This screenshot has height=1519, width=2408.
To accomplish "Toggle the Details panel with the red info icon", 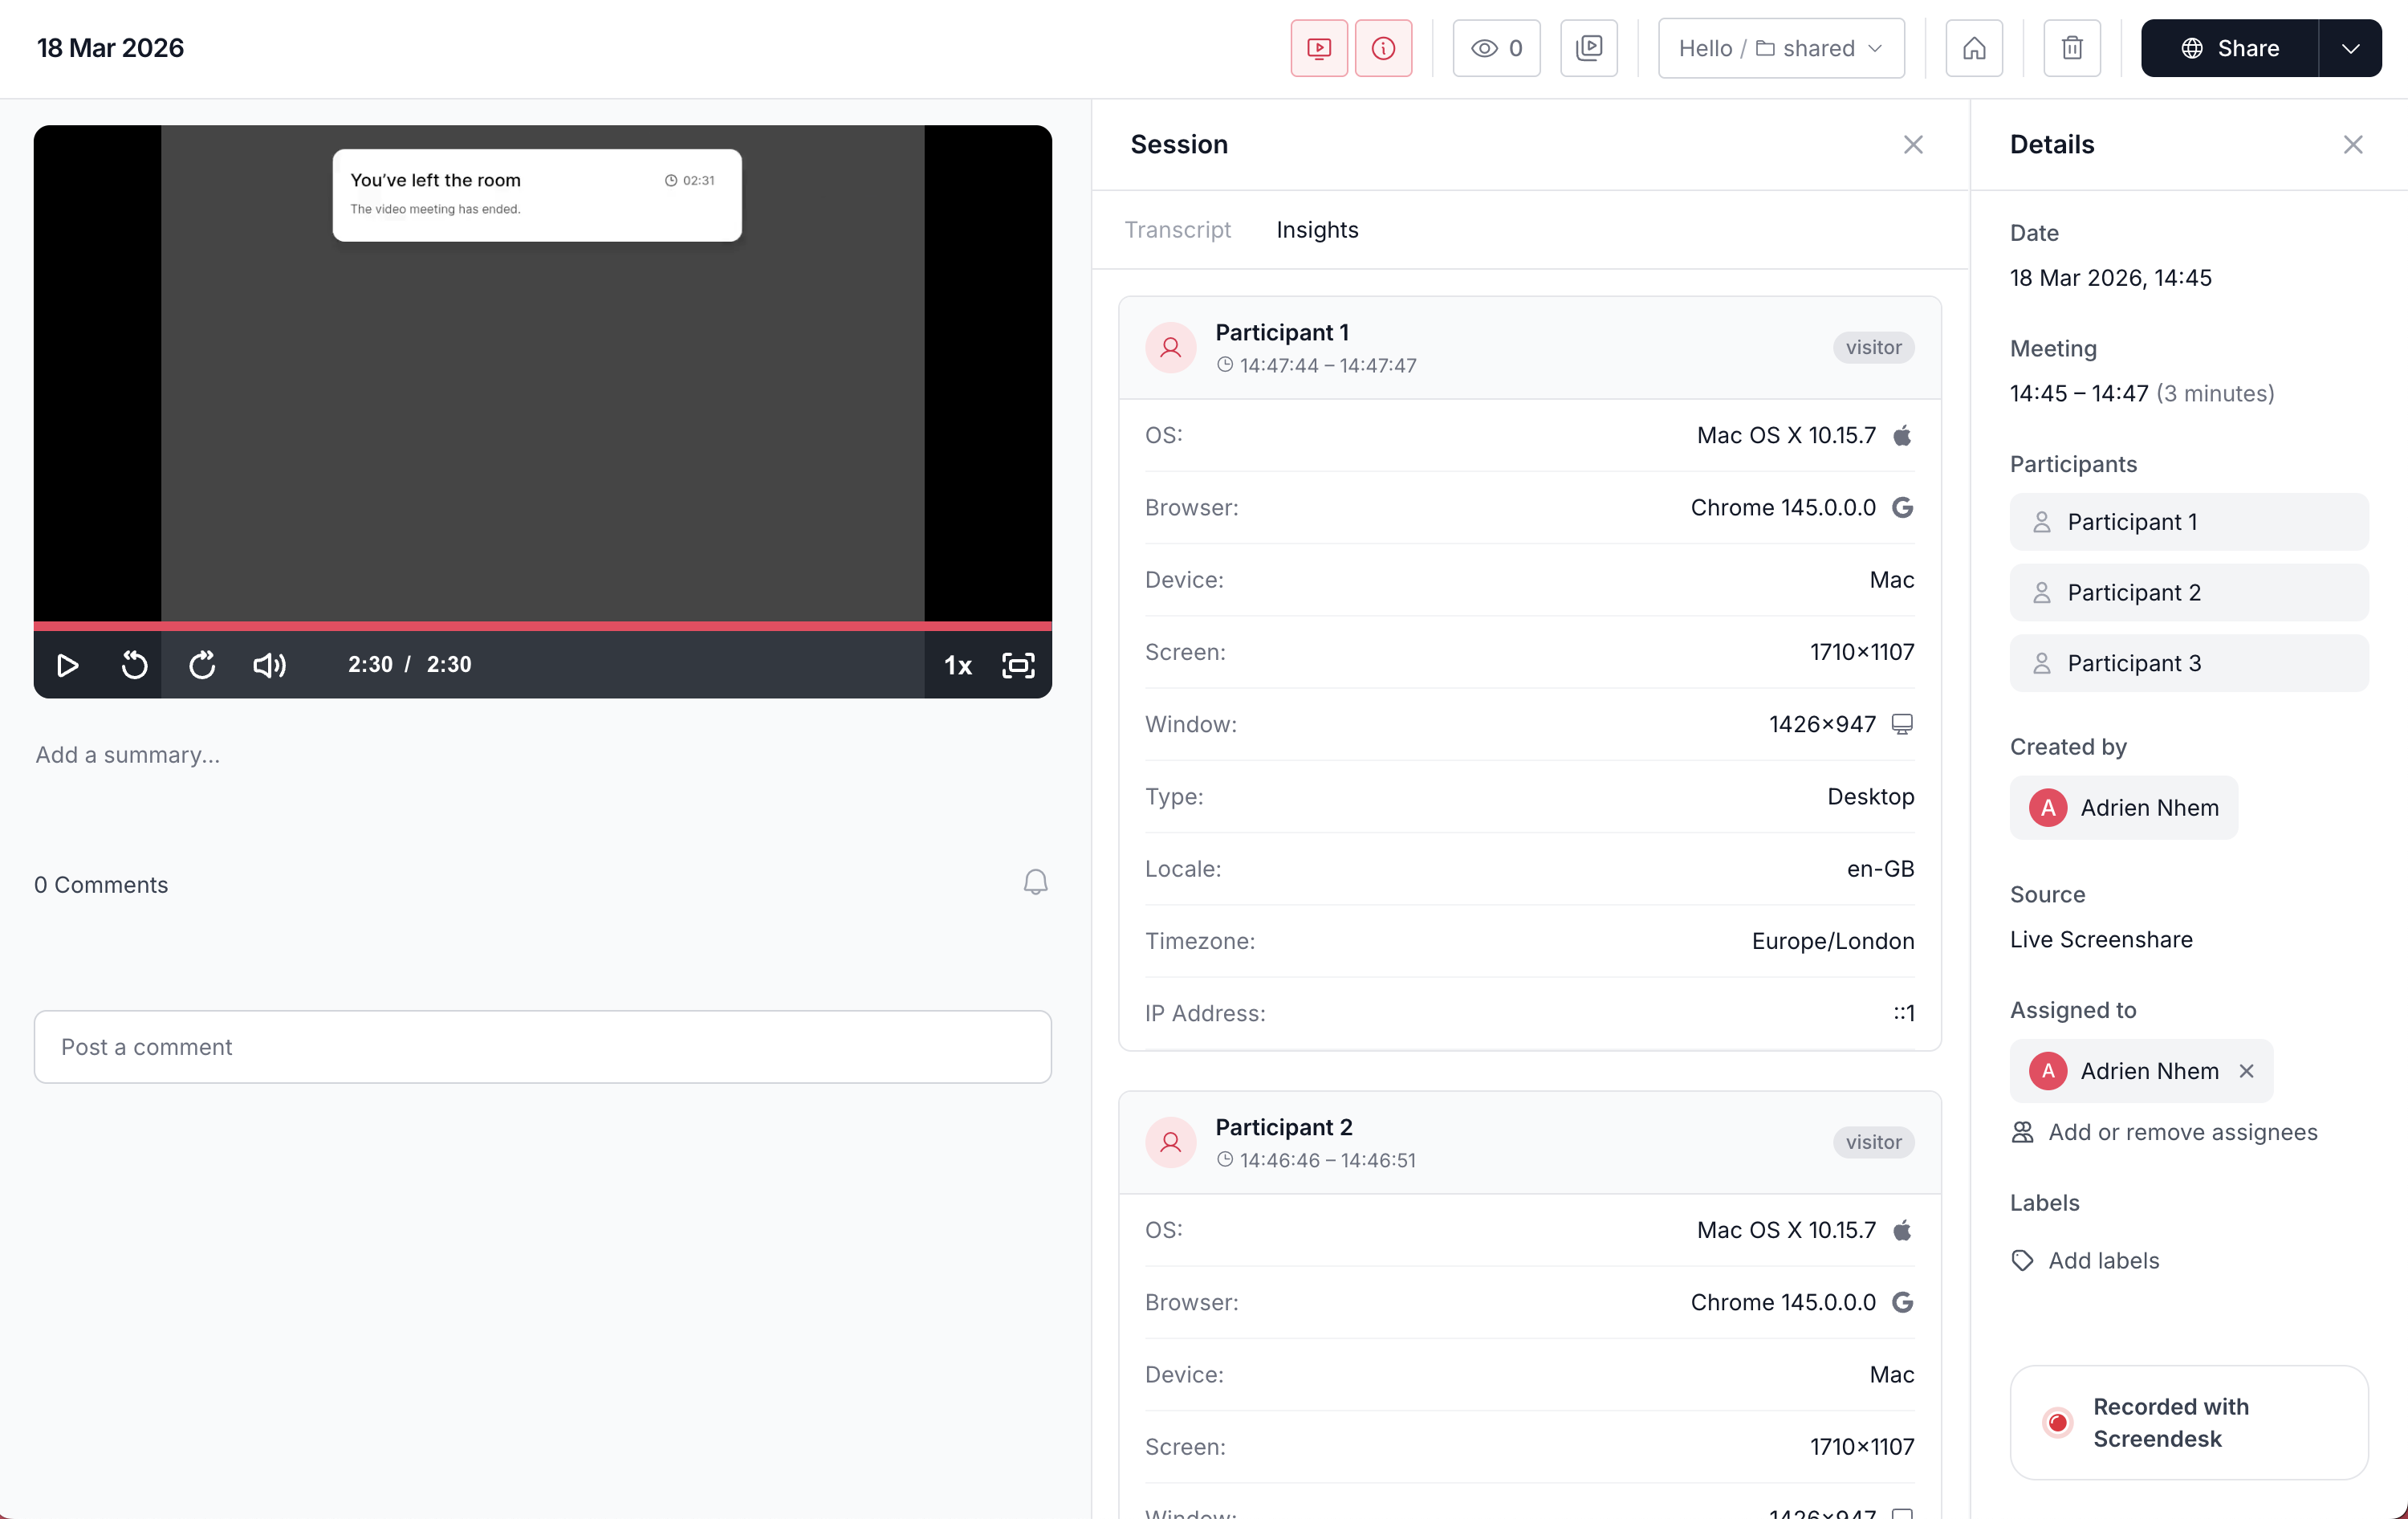I will [1383, 48].
